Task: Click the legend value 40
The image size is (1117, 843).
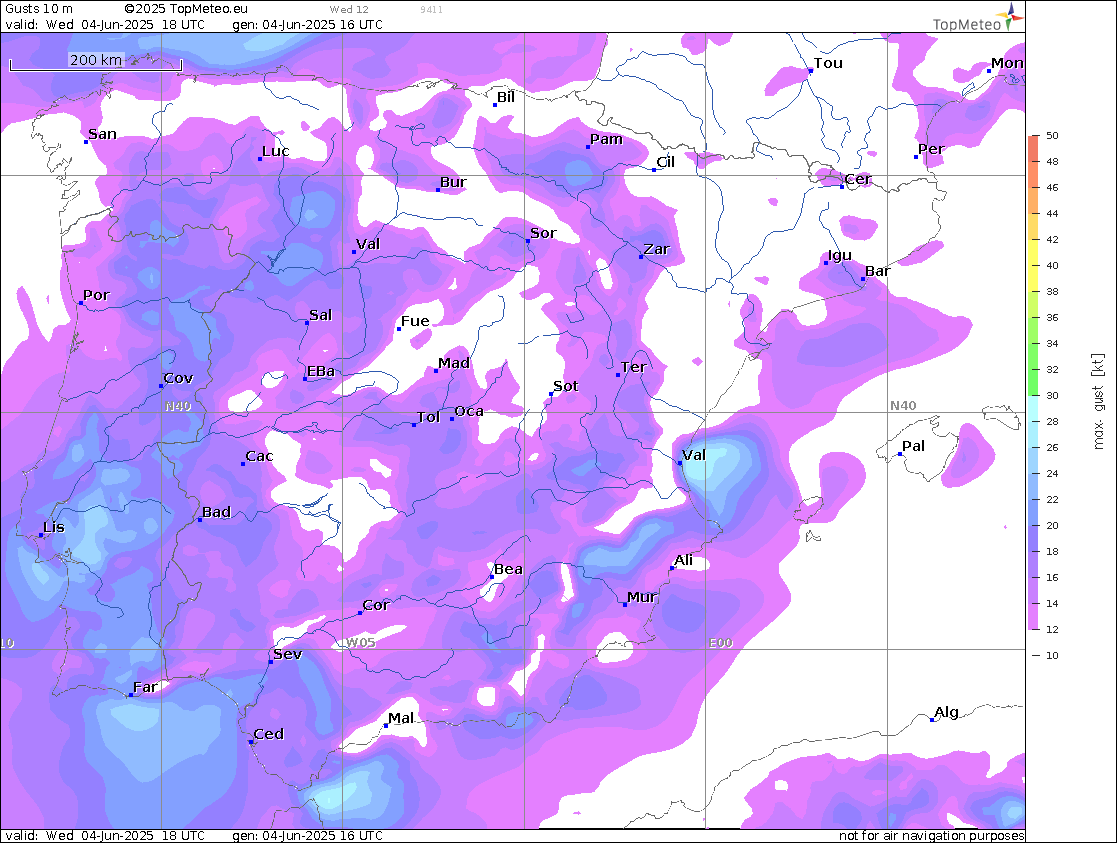Action: point(1052,265)
